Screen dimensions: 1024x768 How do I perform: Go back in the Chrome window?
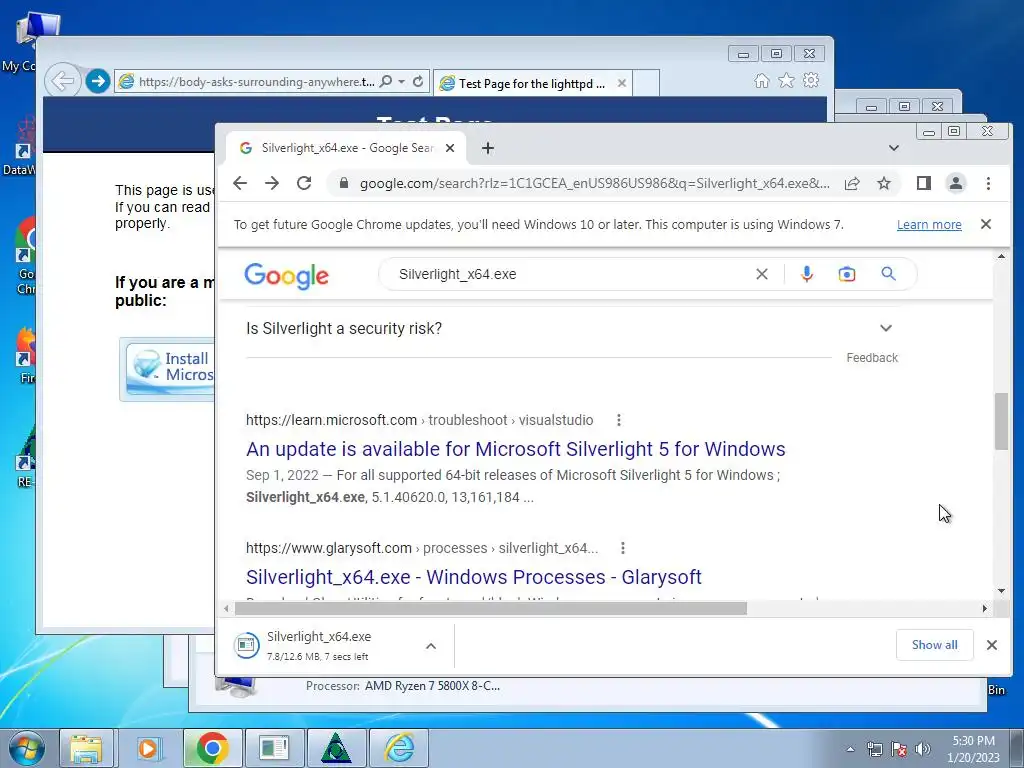(x=240, y=184)
